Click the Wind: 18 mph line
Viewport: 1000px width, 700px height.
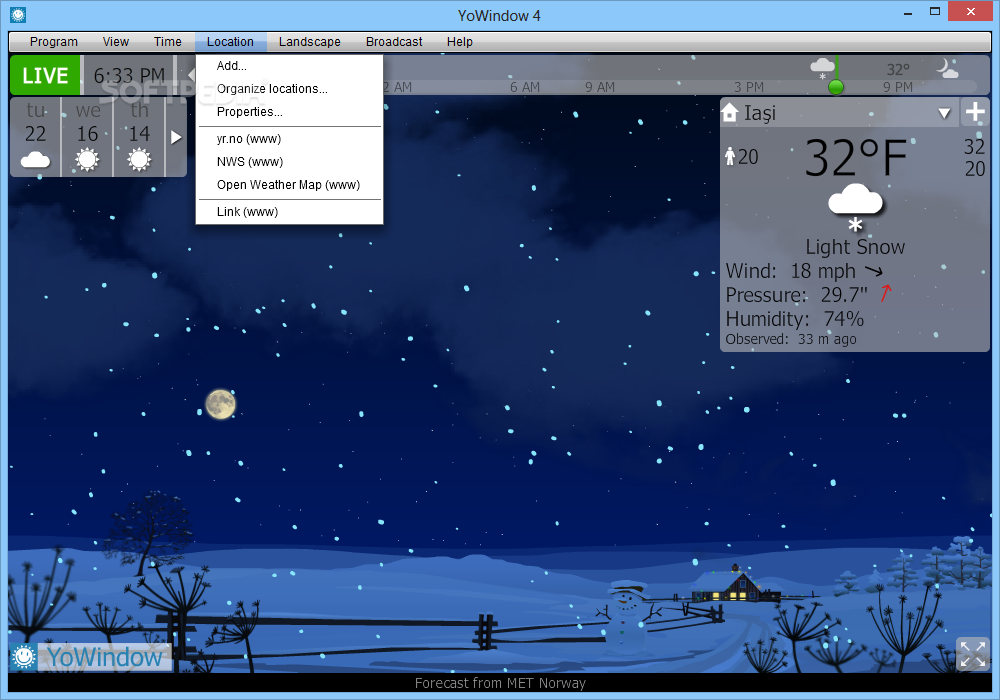tap(805, 271)
